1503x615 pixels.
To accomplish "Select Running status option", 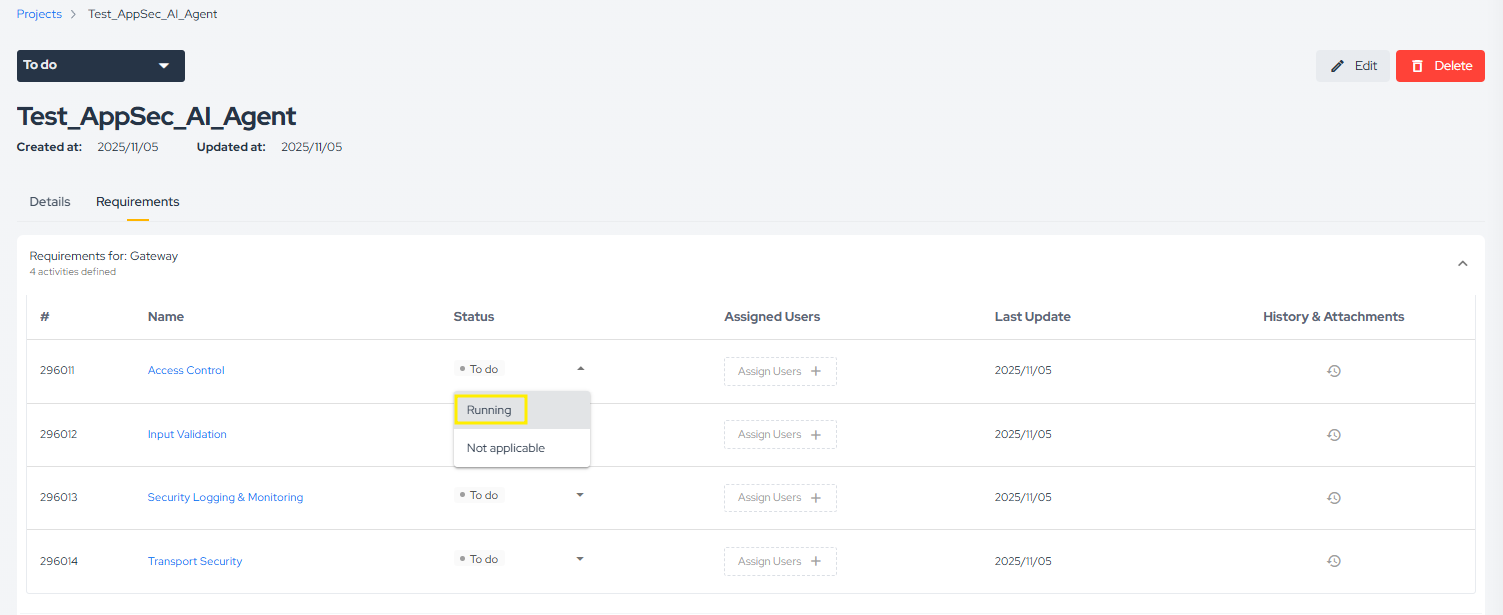I will point(490,410).
